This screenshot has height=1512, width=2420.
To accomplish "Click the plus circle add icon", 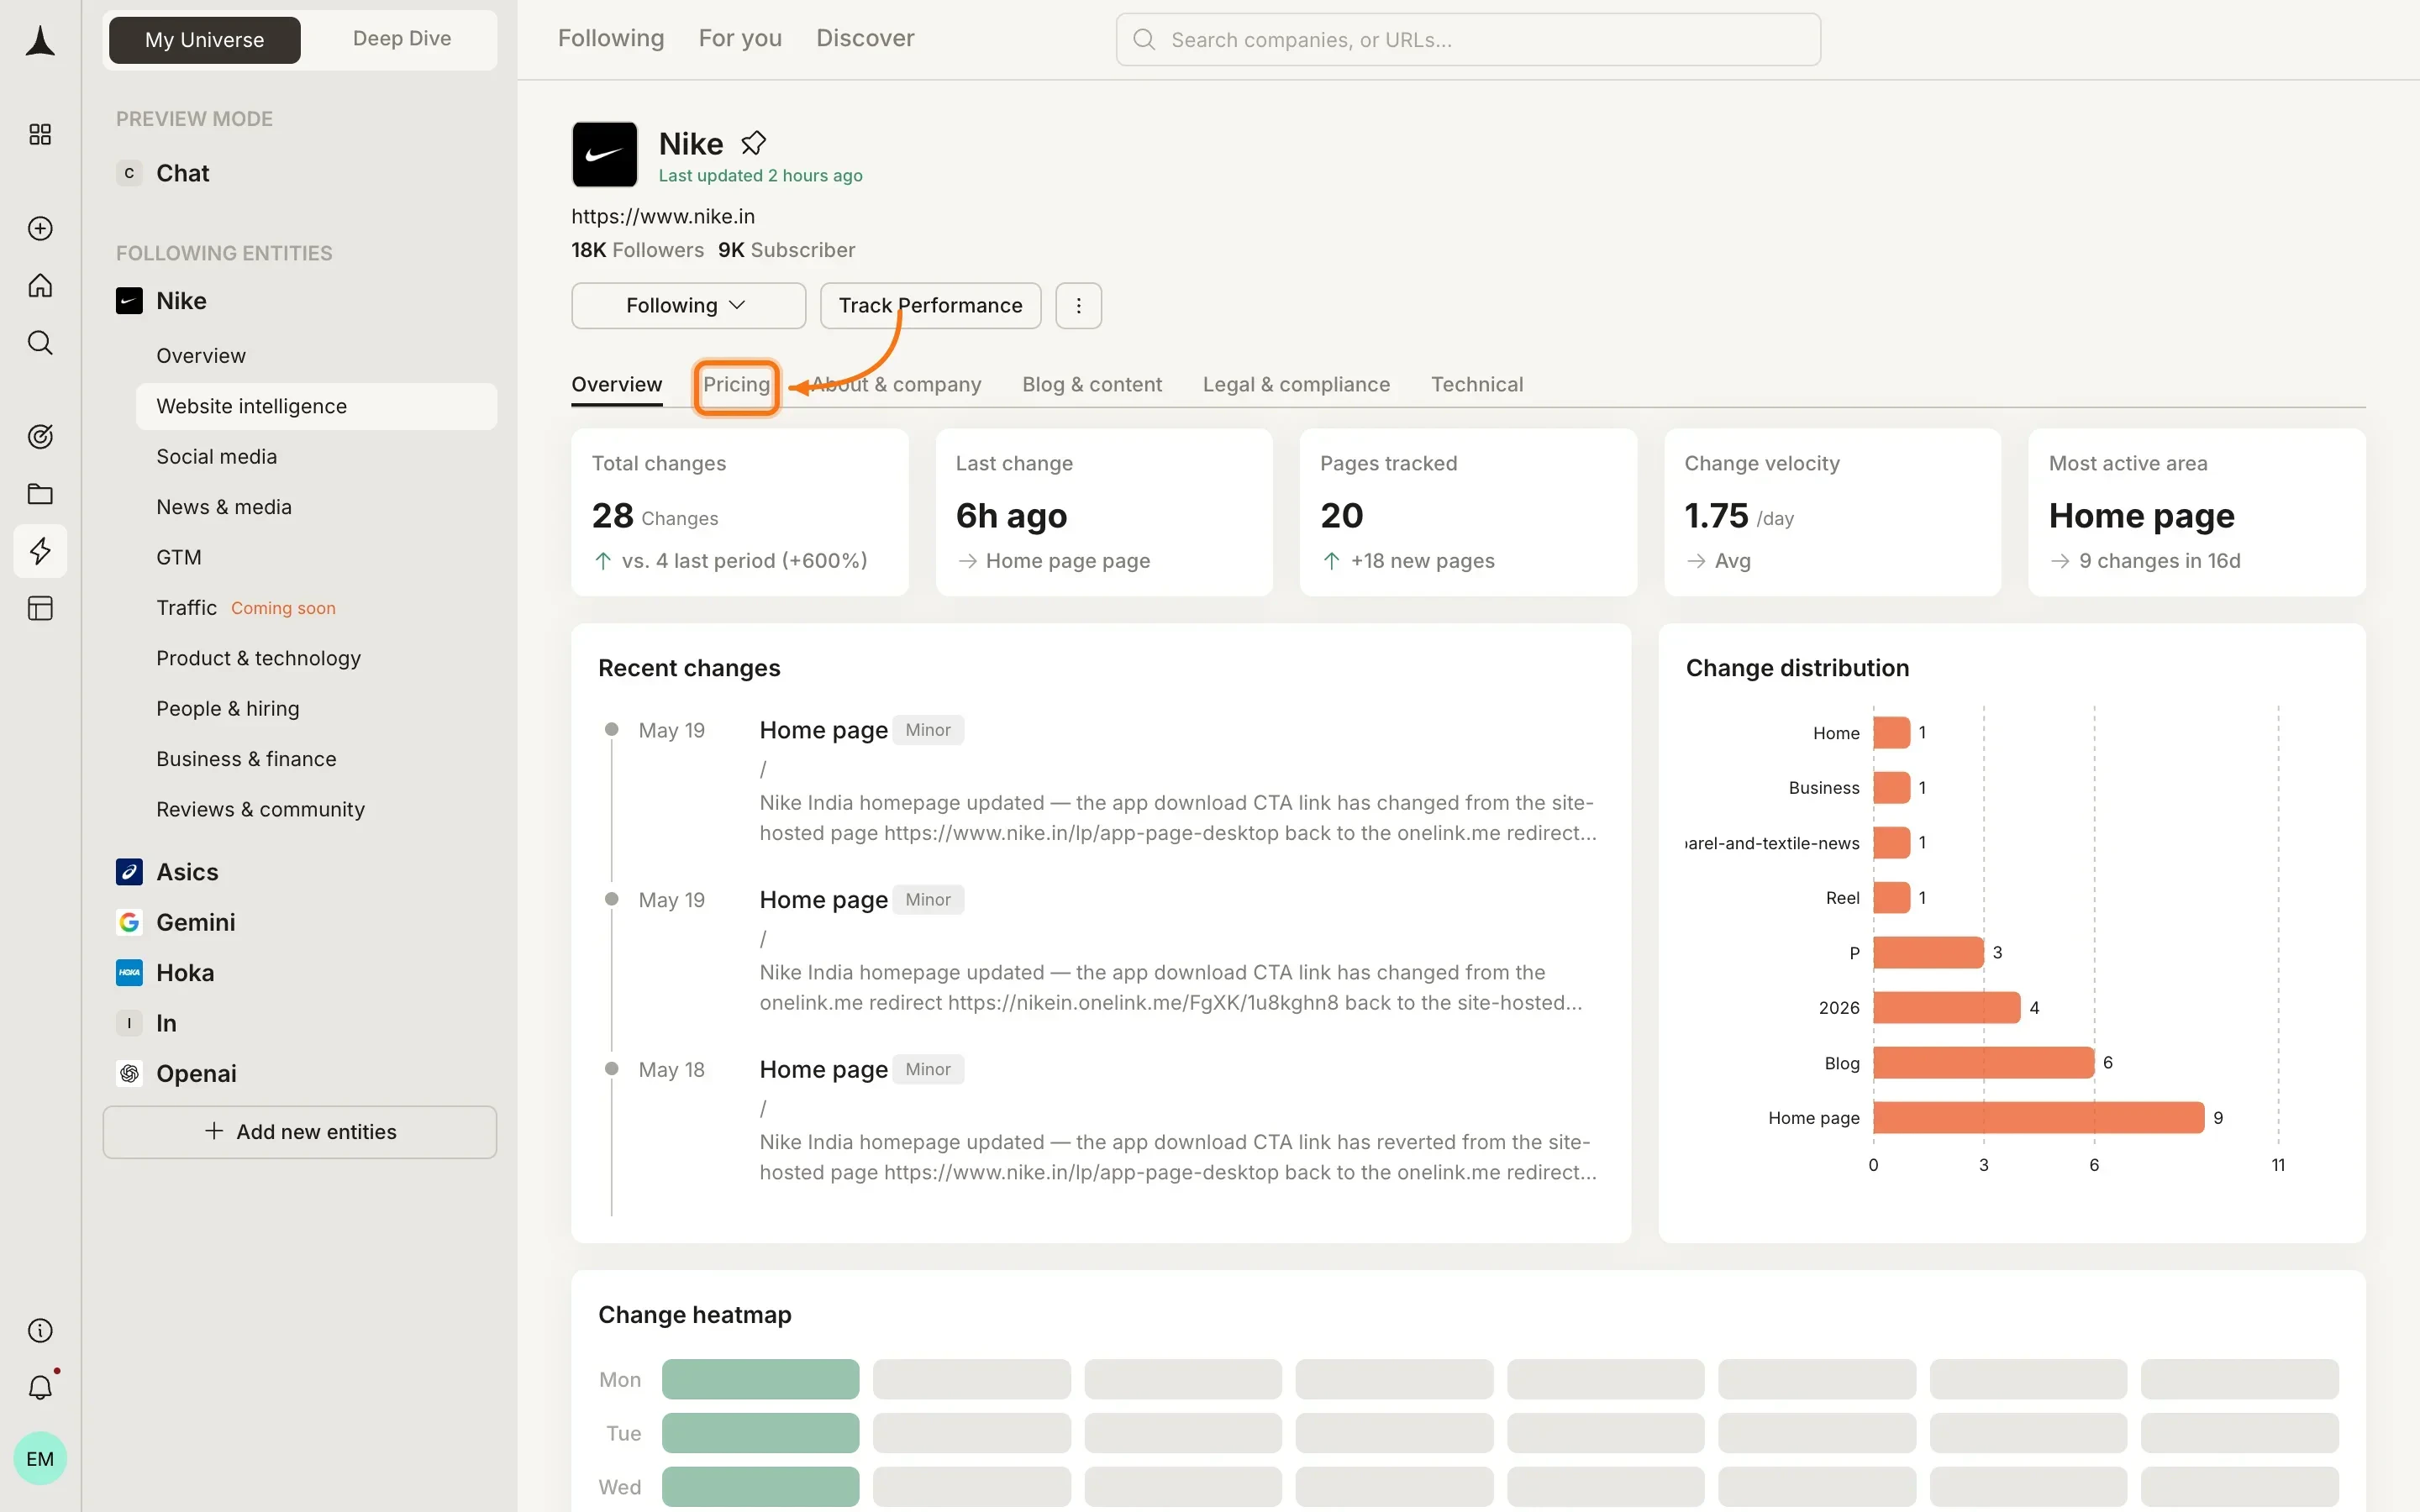I will (40, 228).
